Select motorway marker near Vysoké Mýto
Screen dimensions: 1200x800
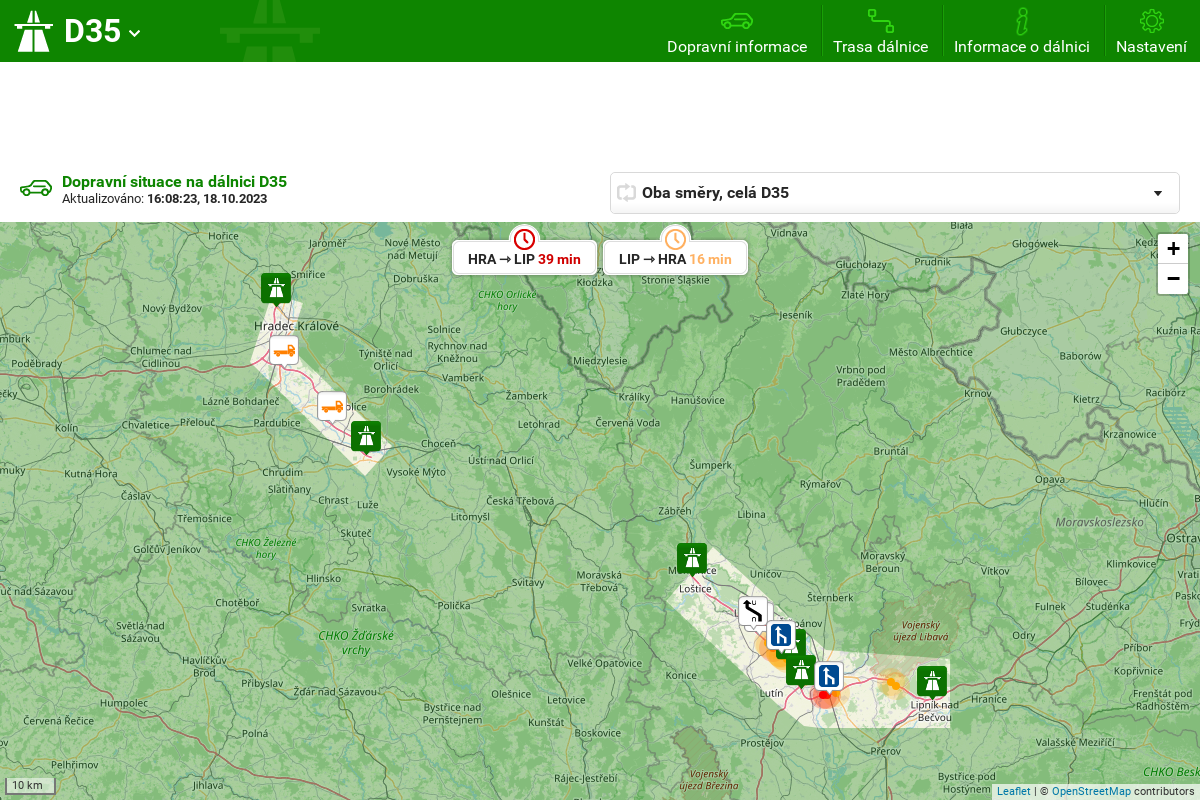click(x=366, y=436)
